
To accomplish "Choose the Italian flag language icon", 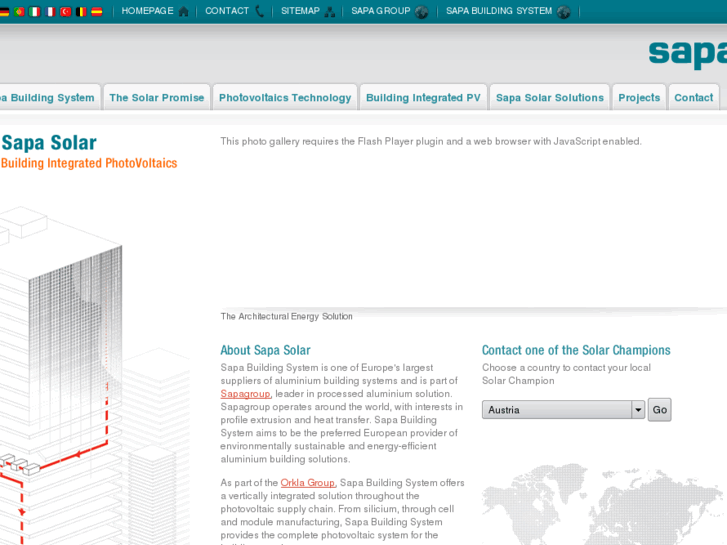I will pyautogui.click(x=34, y=12).
